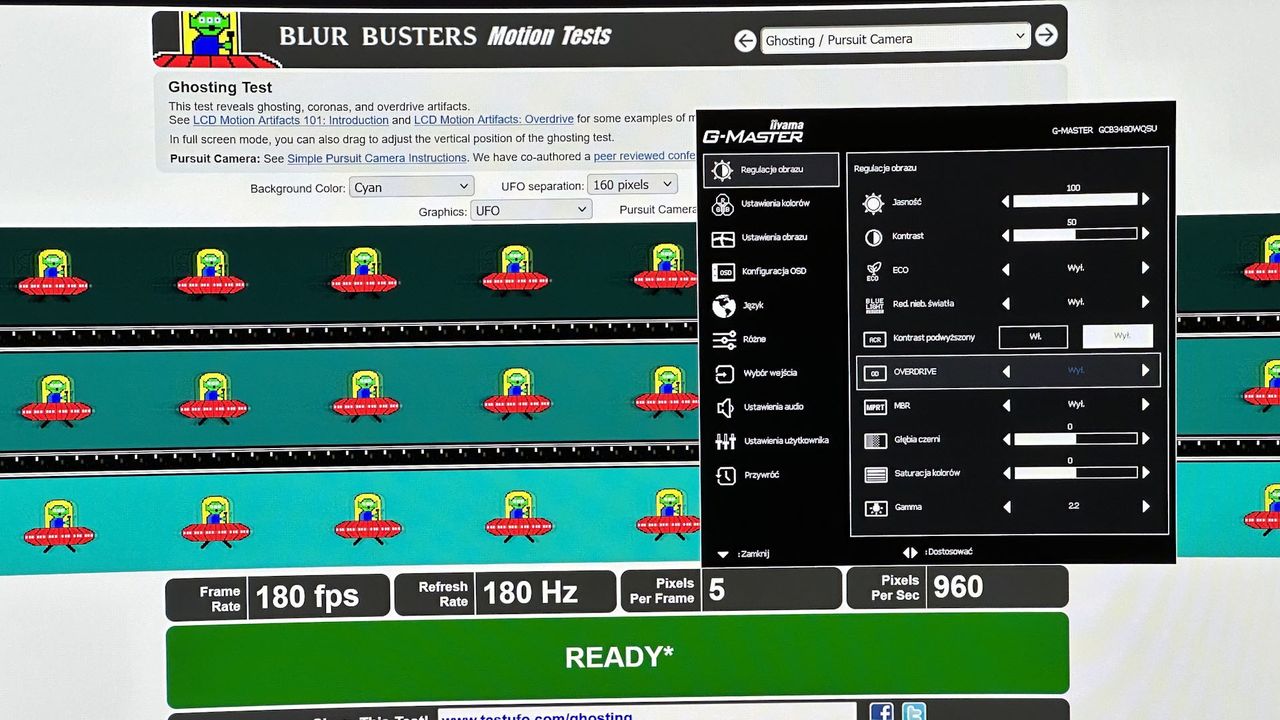This screenshot has height=720, width=1280.
Task: Click the Blue Light reduction icon
Action: click(x=874, y=304)
